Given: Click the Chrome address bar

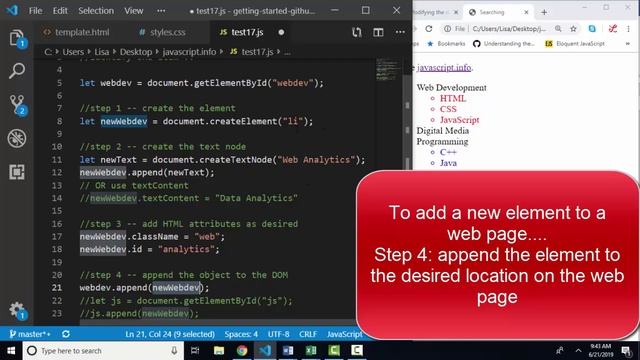Looking at the screenshot, I should (x=509, y=29).
